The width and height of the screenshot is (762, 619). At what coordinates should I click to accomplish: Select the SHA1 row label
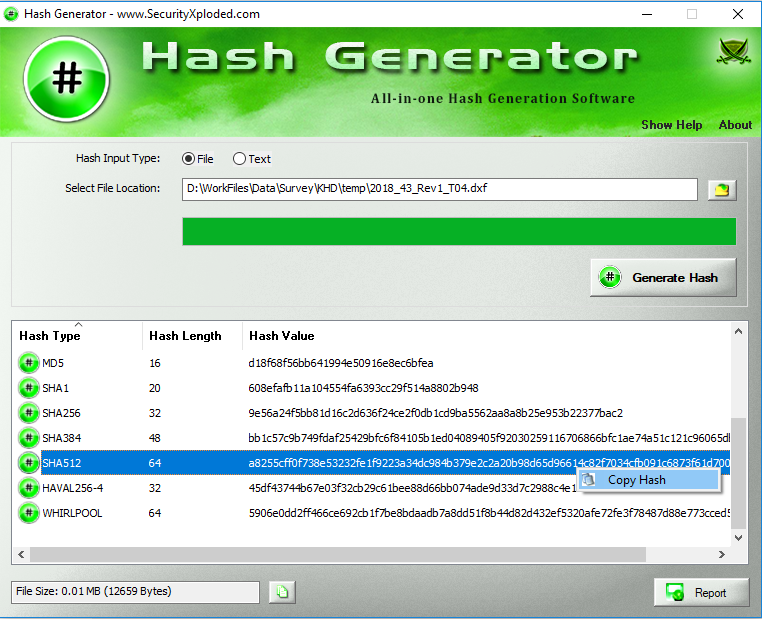(x=55, y=388)
